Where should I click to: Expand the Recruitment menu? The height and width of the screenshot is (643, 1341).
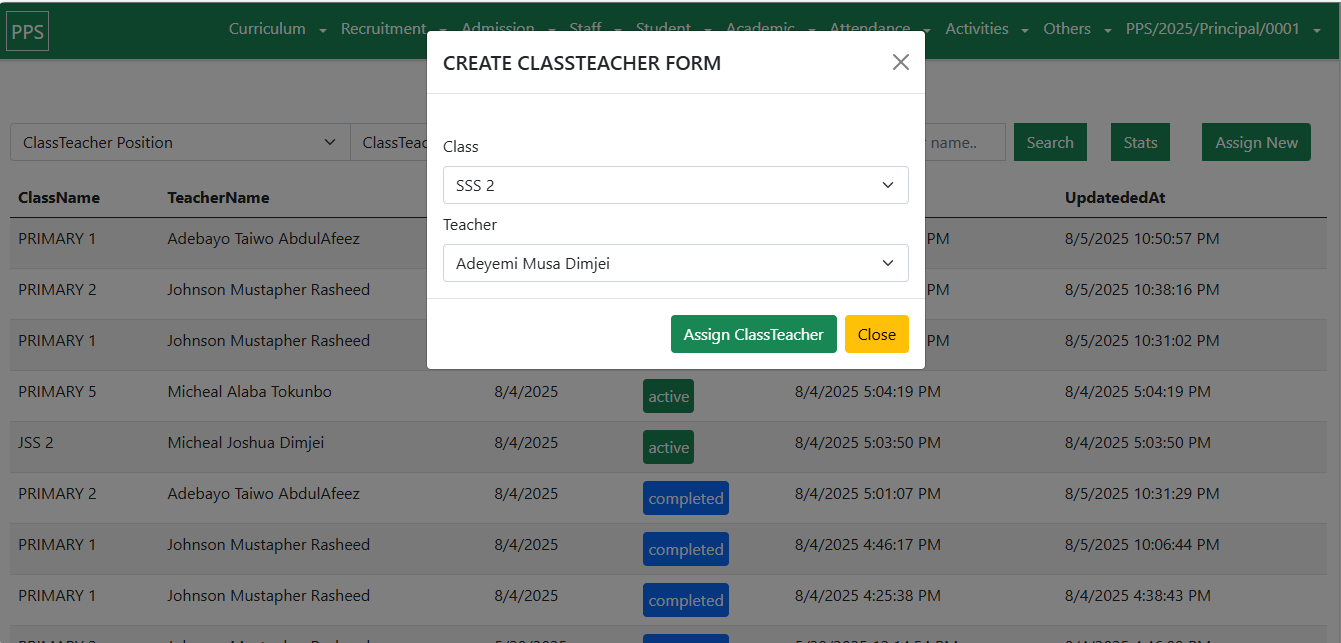[x=392, y=29]
